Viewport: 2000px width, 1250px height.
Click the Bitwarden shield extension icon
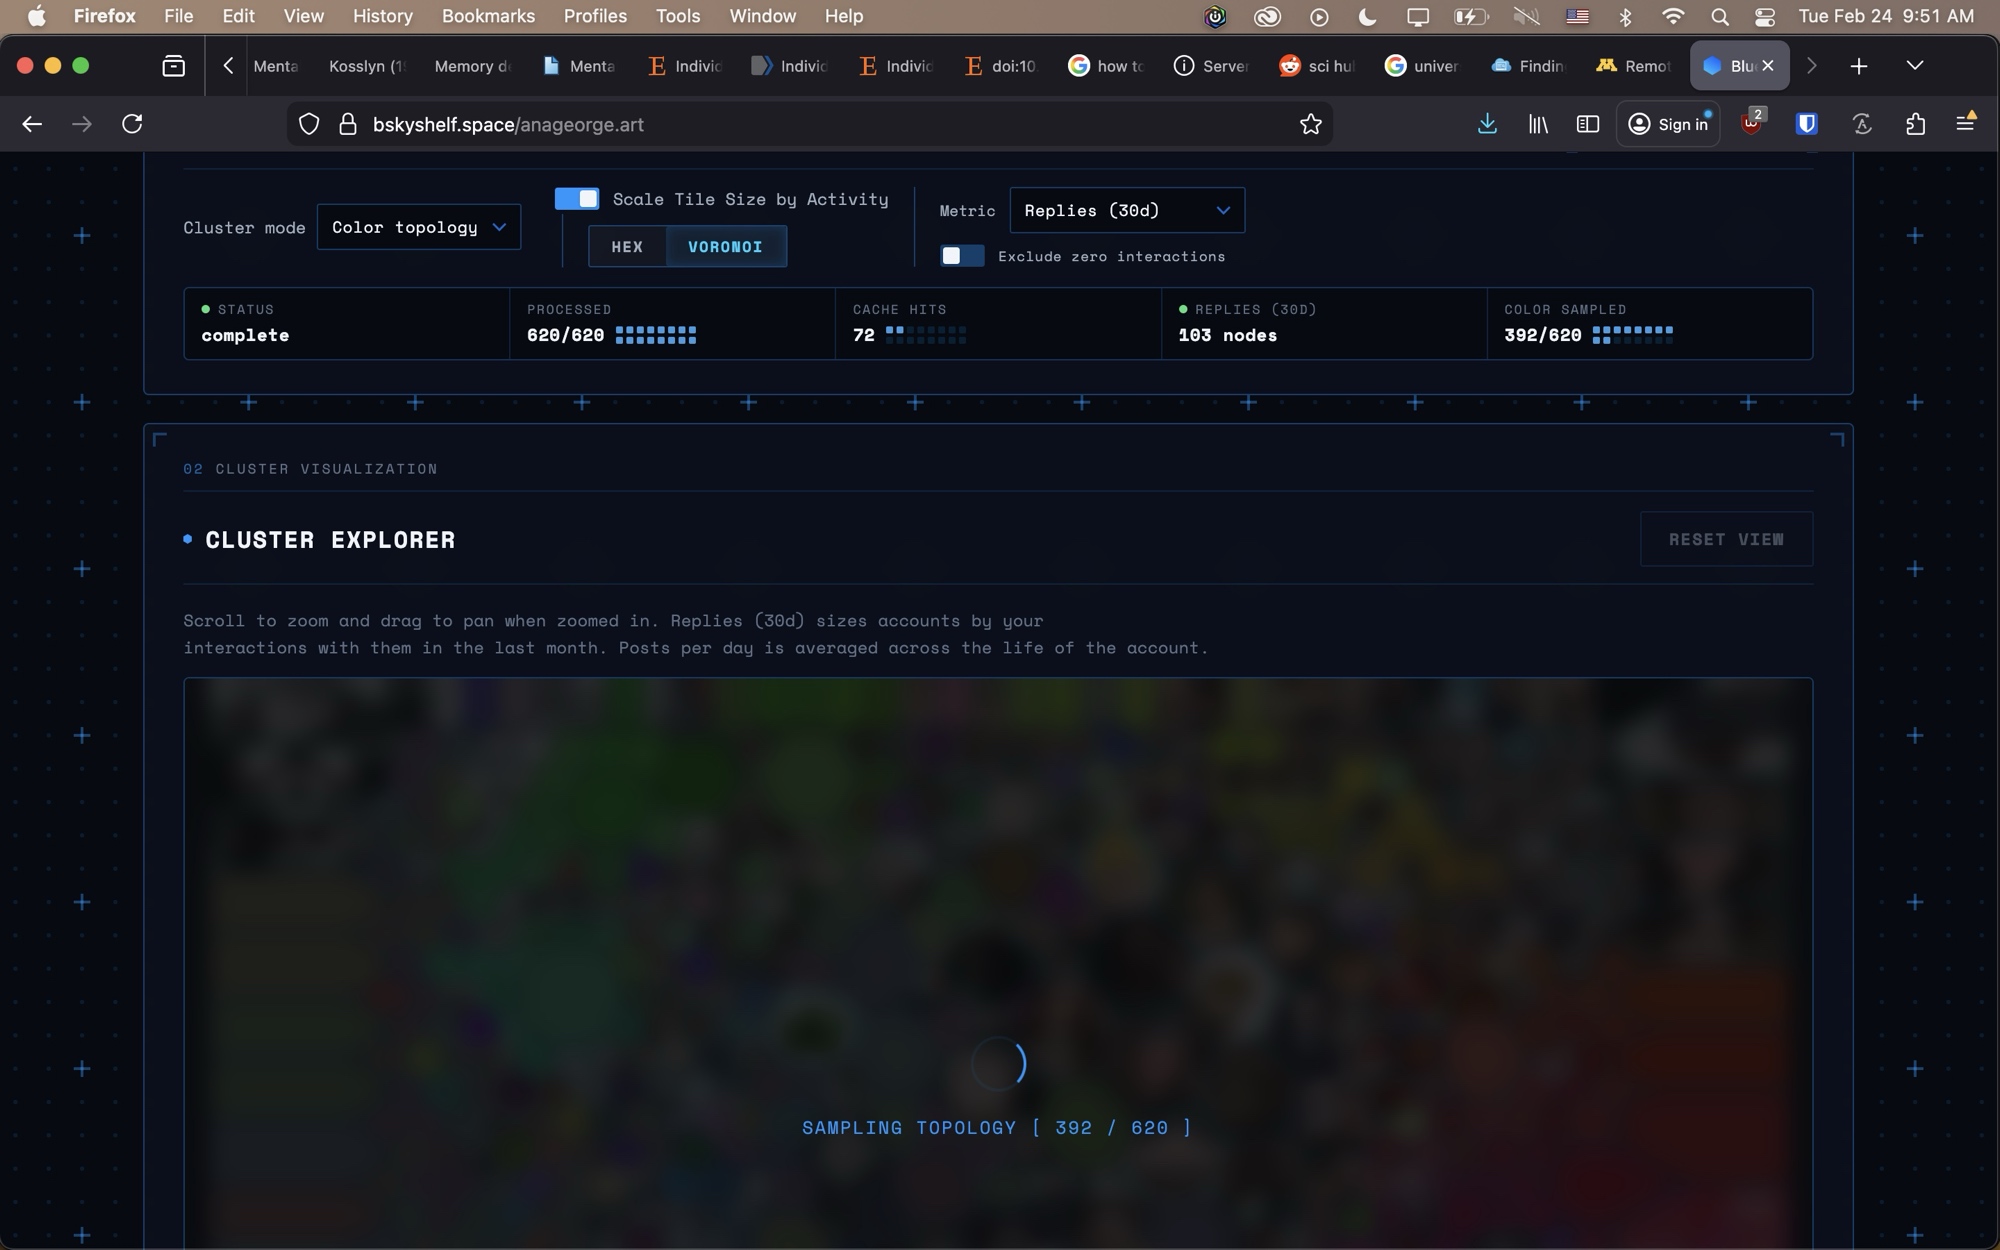(x=1806, y=124)
